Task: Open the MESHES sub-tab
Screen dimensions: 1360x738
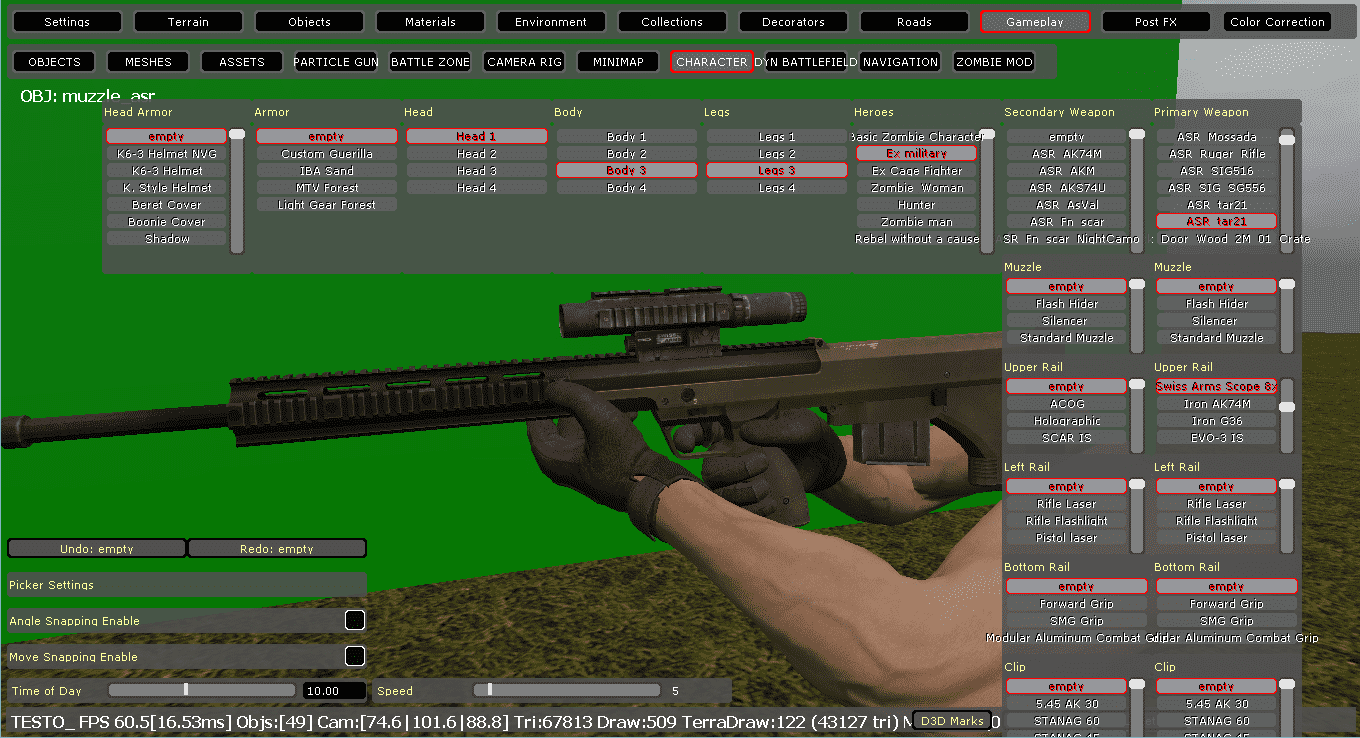Action: point(148,62)
